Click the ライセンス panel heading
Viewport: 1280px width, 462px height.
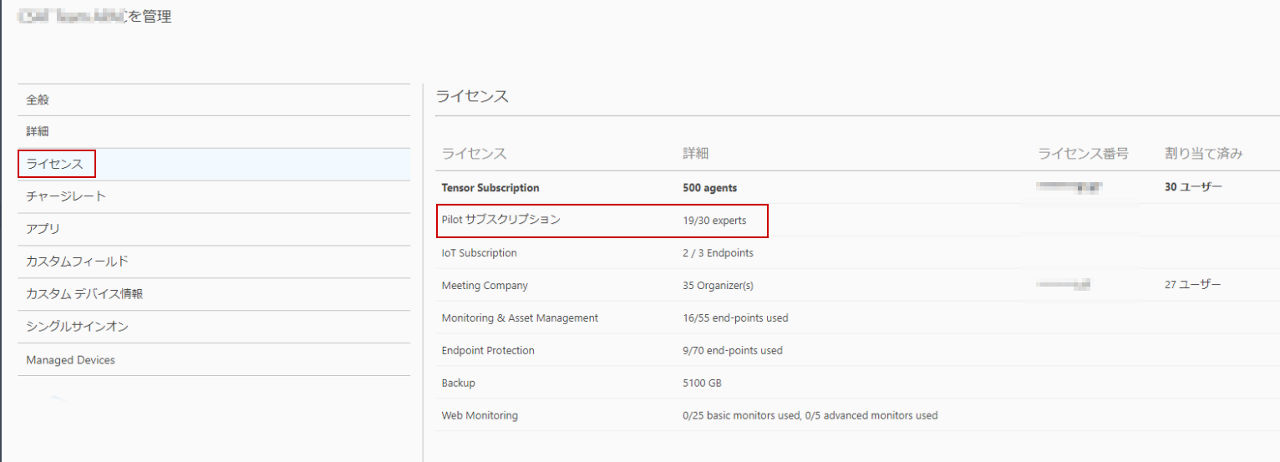(472, 96)
